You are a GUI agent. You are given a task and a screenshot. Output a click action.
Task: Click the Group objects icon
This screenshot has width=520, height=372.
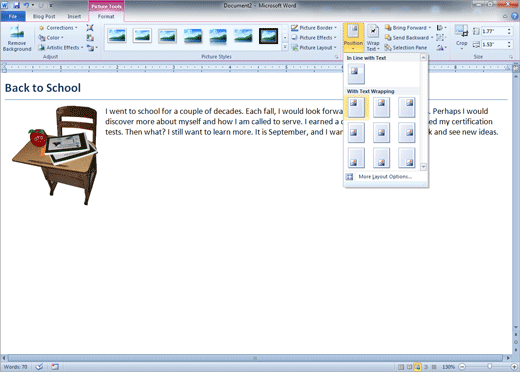point(441,38)
